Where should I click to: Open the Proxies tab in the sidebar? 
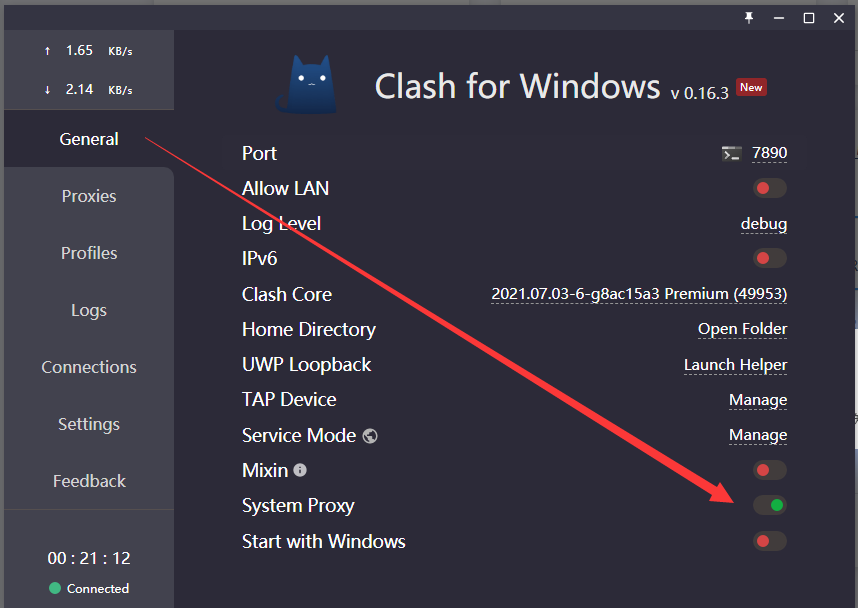(89, 196)
